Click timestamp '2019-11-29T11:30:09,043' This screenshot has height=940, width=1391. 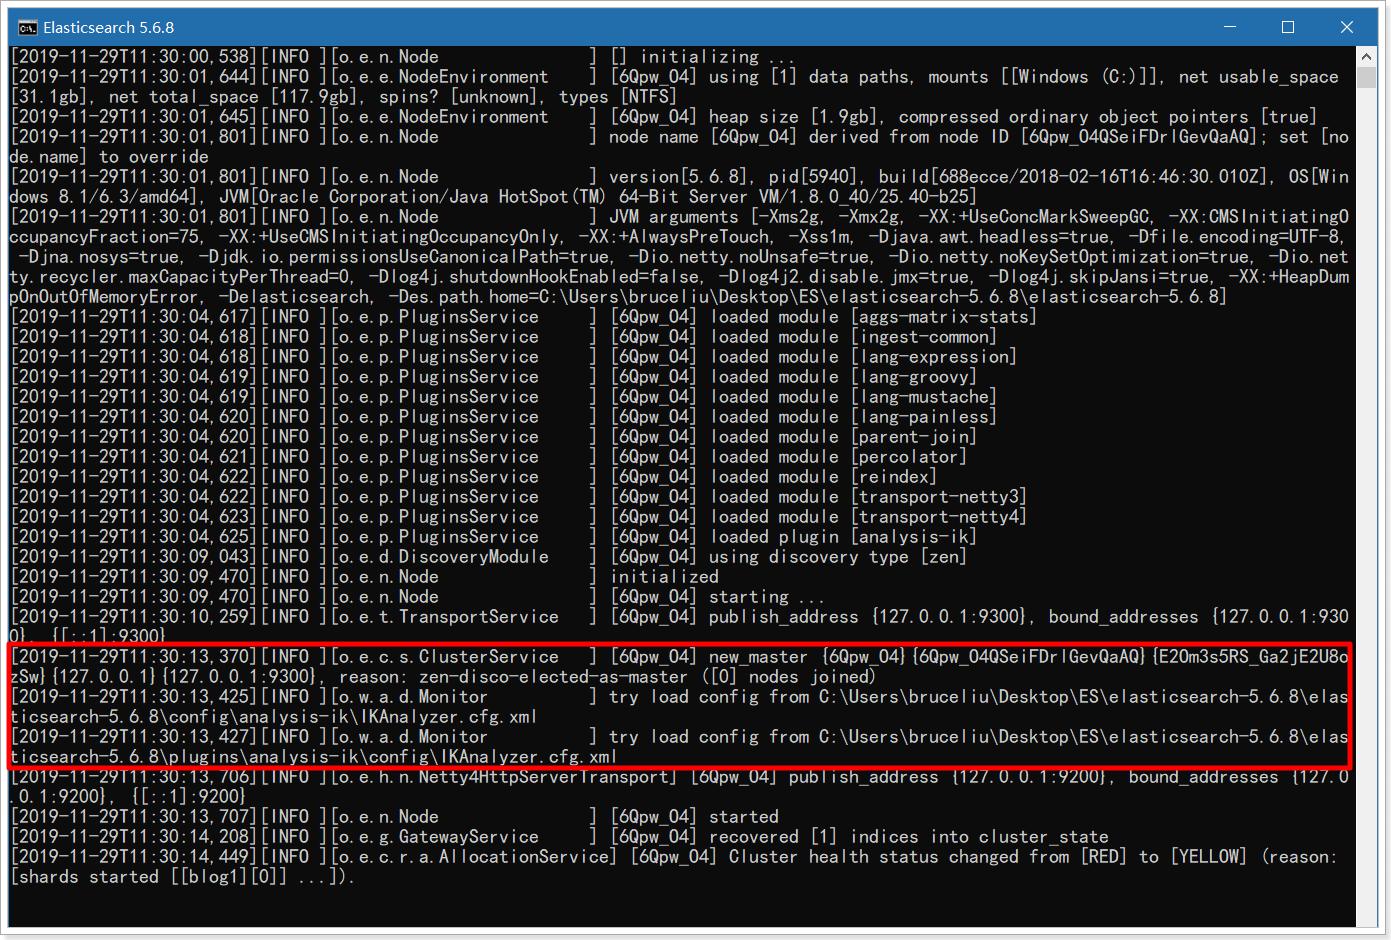[x=134, y=557]
